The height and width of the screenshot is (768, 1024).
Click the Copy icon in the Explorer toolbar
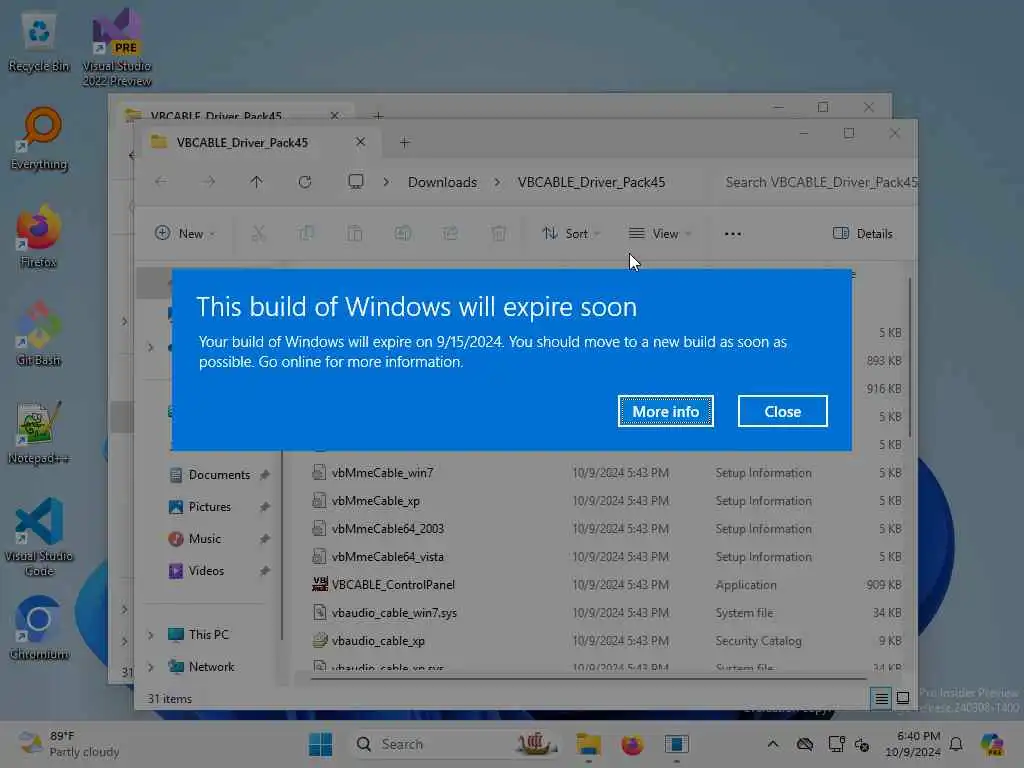tap(306, 233)
